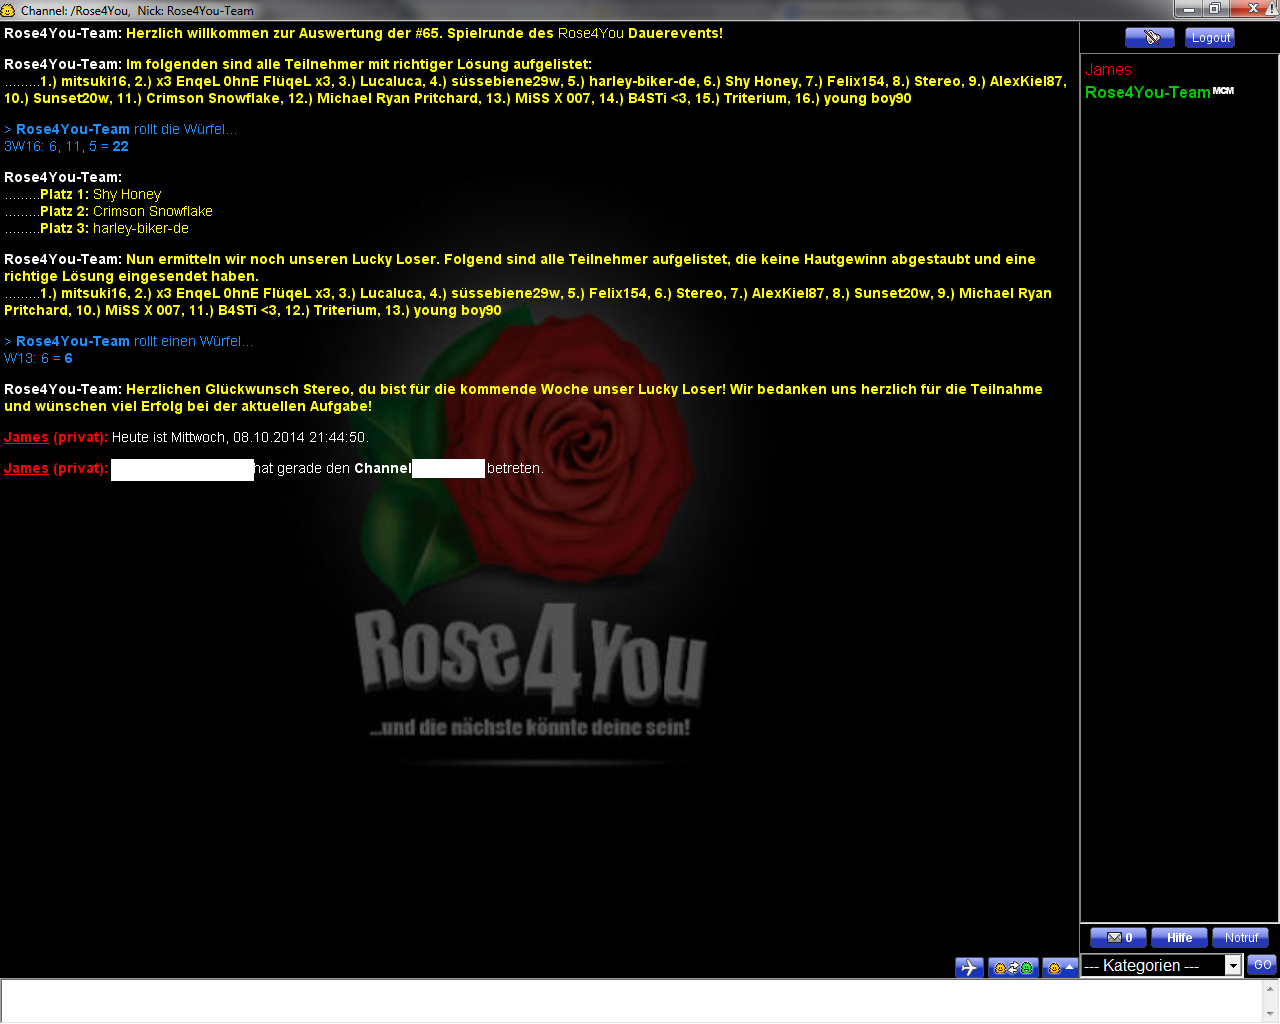Click the input field scroll-up arrow
1280x1024 pixels.
pos(1270,988)
